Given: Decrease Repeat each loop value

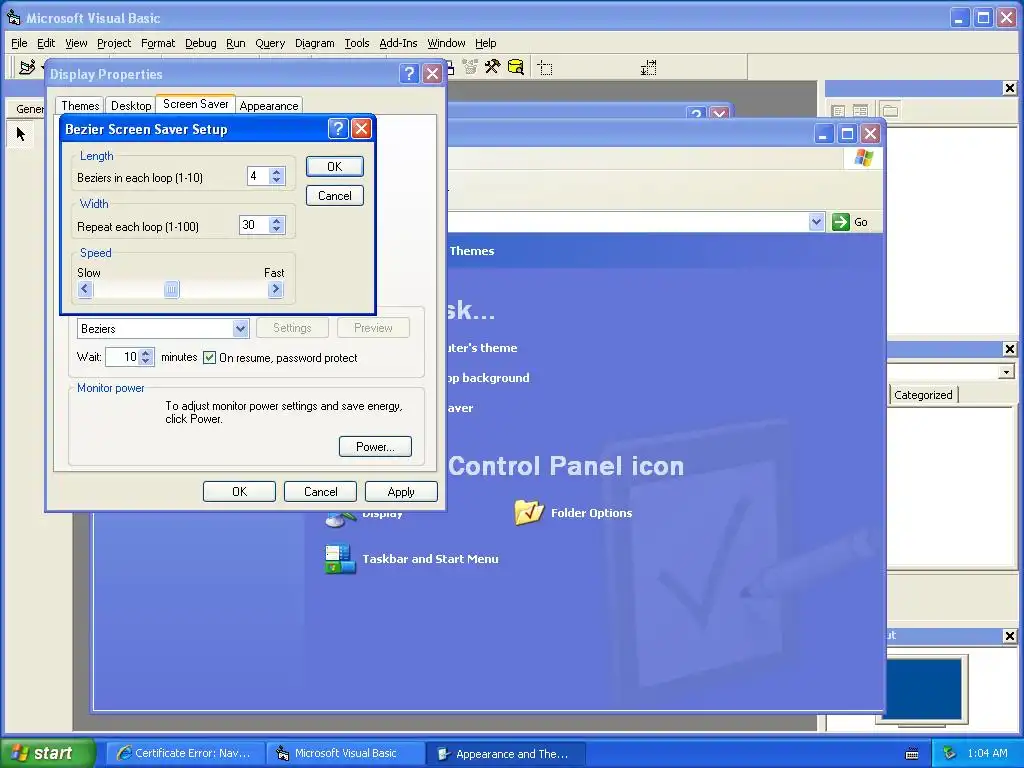Looking at the screenshot, I should click(277, 229).
